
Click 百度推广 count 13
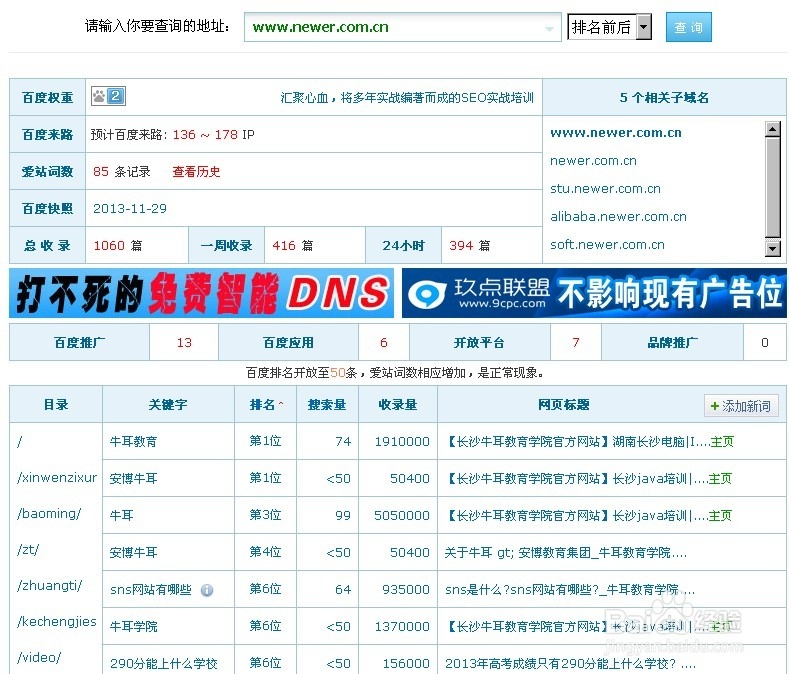coord(184,343)
